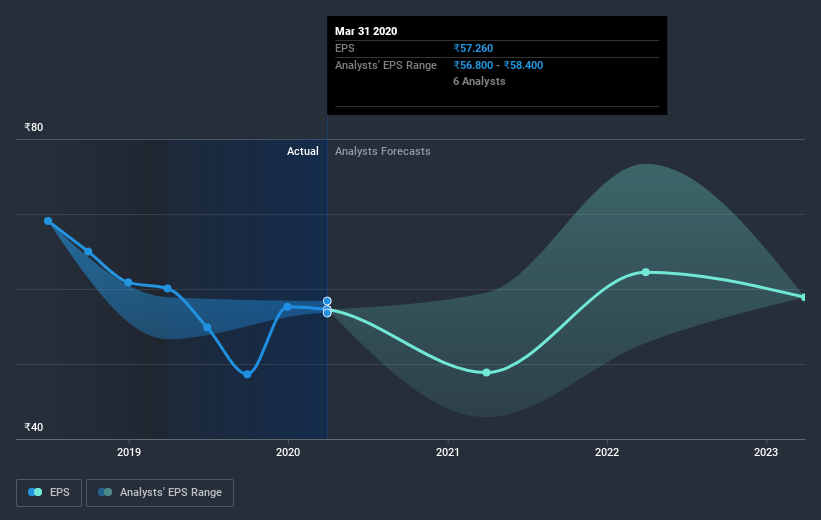Select the EPS data point in late 2018
Screen dimensions: 821x520
click(x=88, y=252)
